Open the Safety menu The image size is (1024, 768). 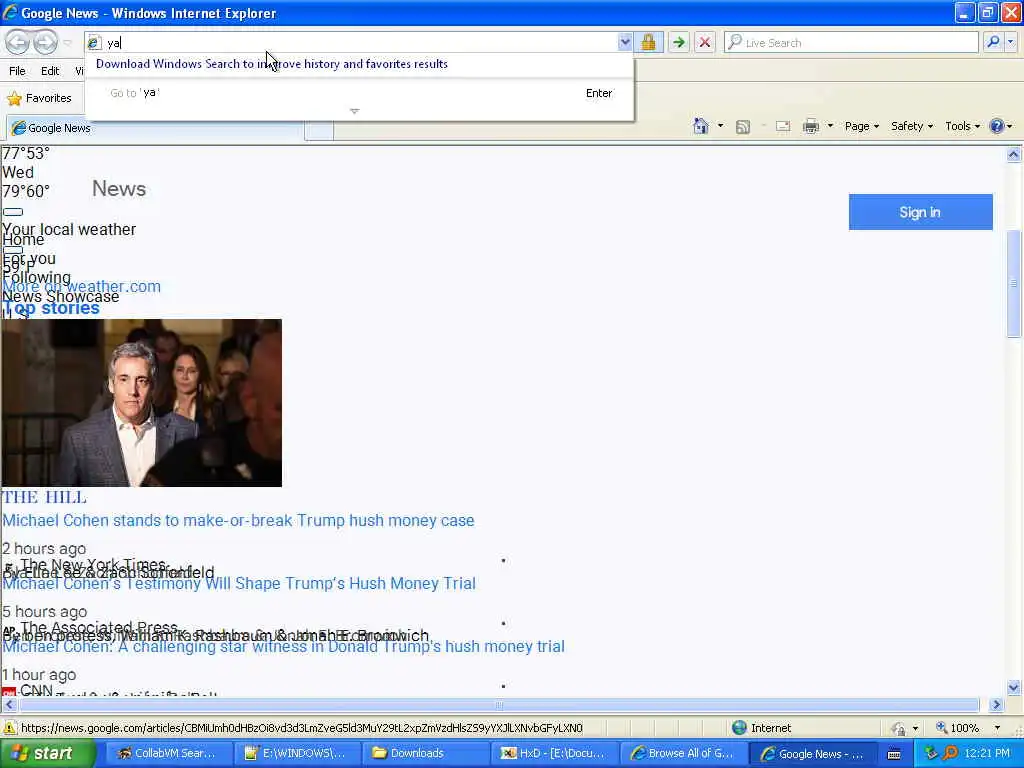[x=912, y=126]
